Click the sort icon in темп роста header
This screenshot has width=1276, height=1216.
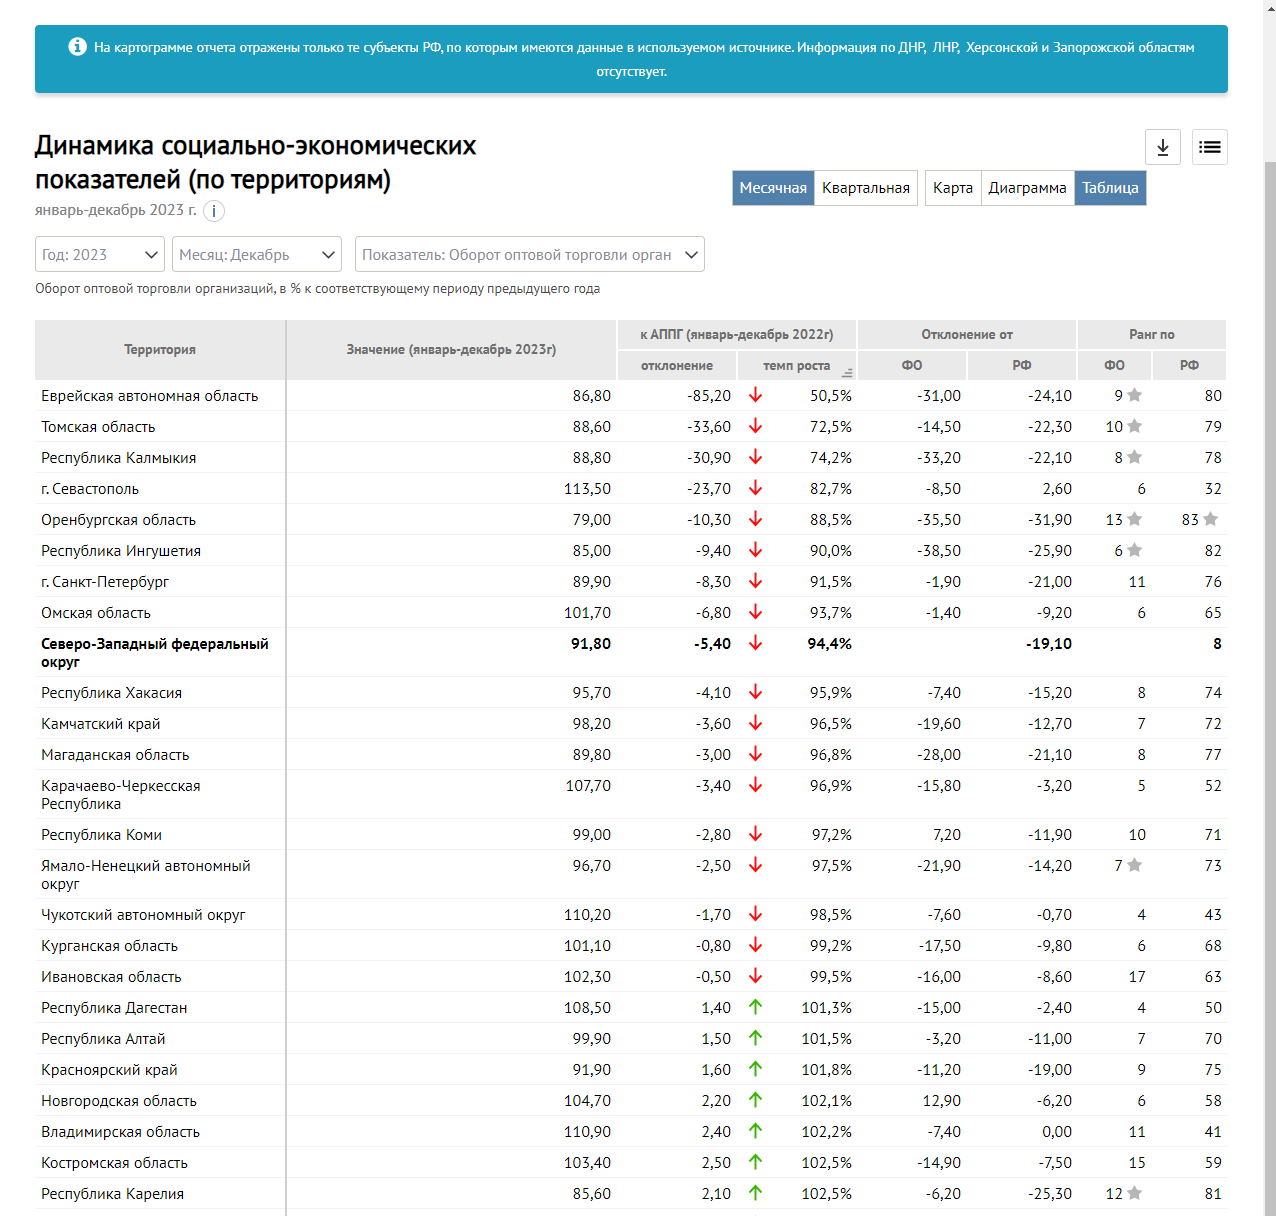pos(847,372)
